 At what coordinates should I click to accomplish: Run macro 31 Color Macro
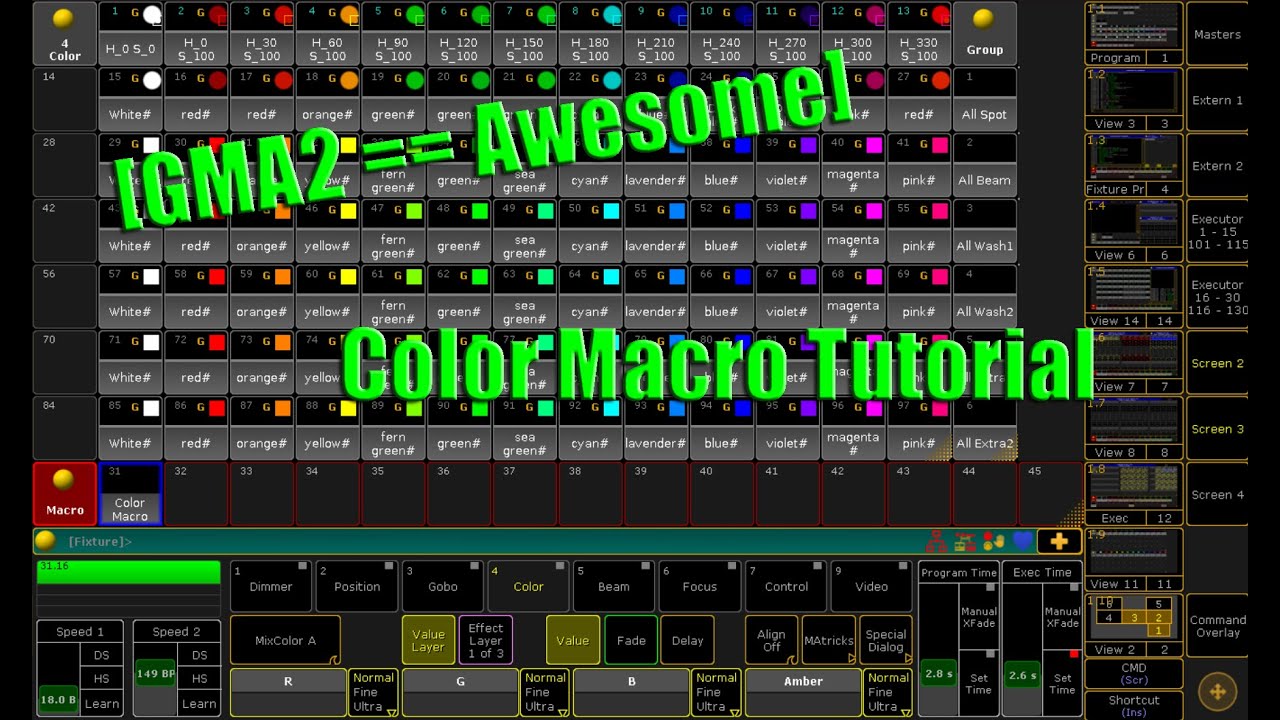(130, 494)
